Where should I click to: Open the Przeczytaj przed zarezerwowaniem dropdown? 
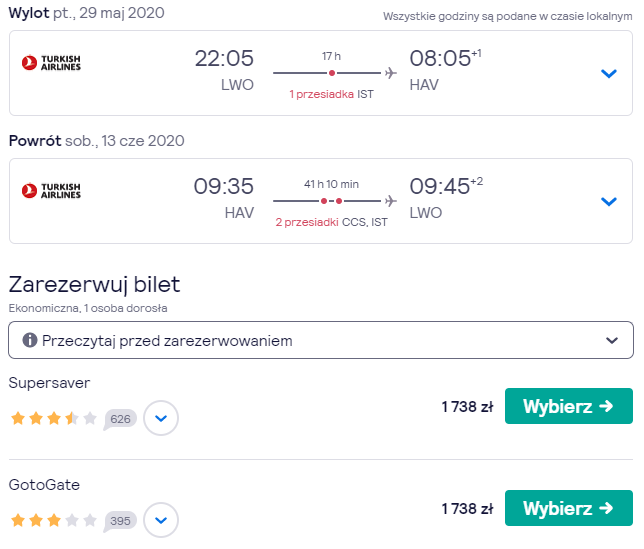(321, 340)
